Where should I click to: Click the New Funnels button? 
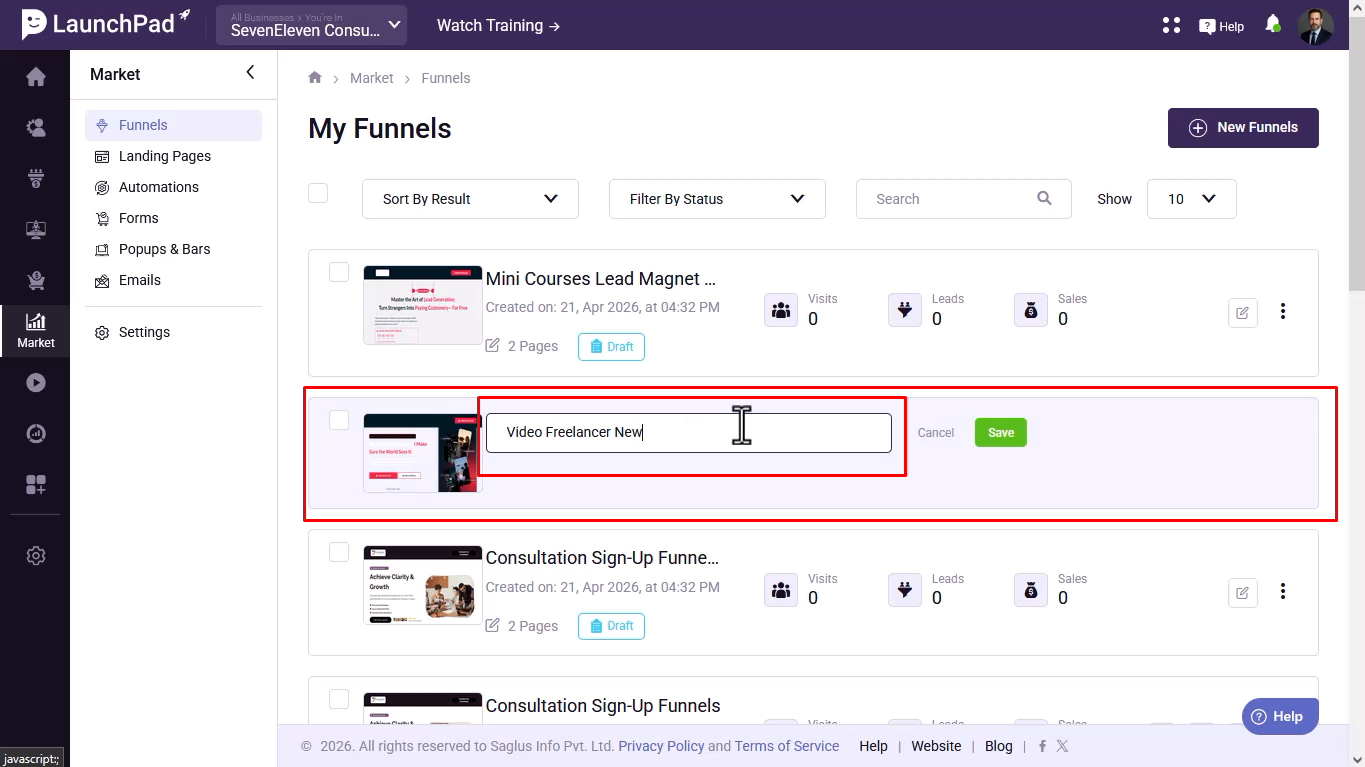(x=1243, y=128)
